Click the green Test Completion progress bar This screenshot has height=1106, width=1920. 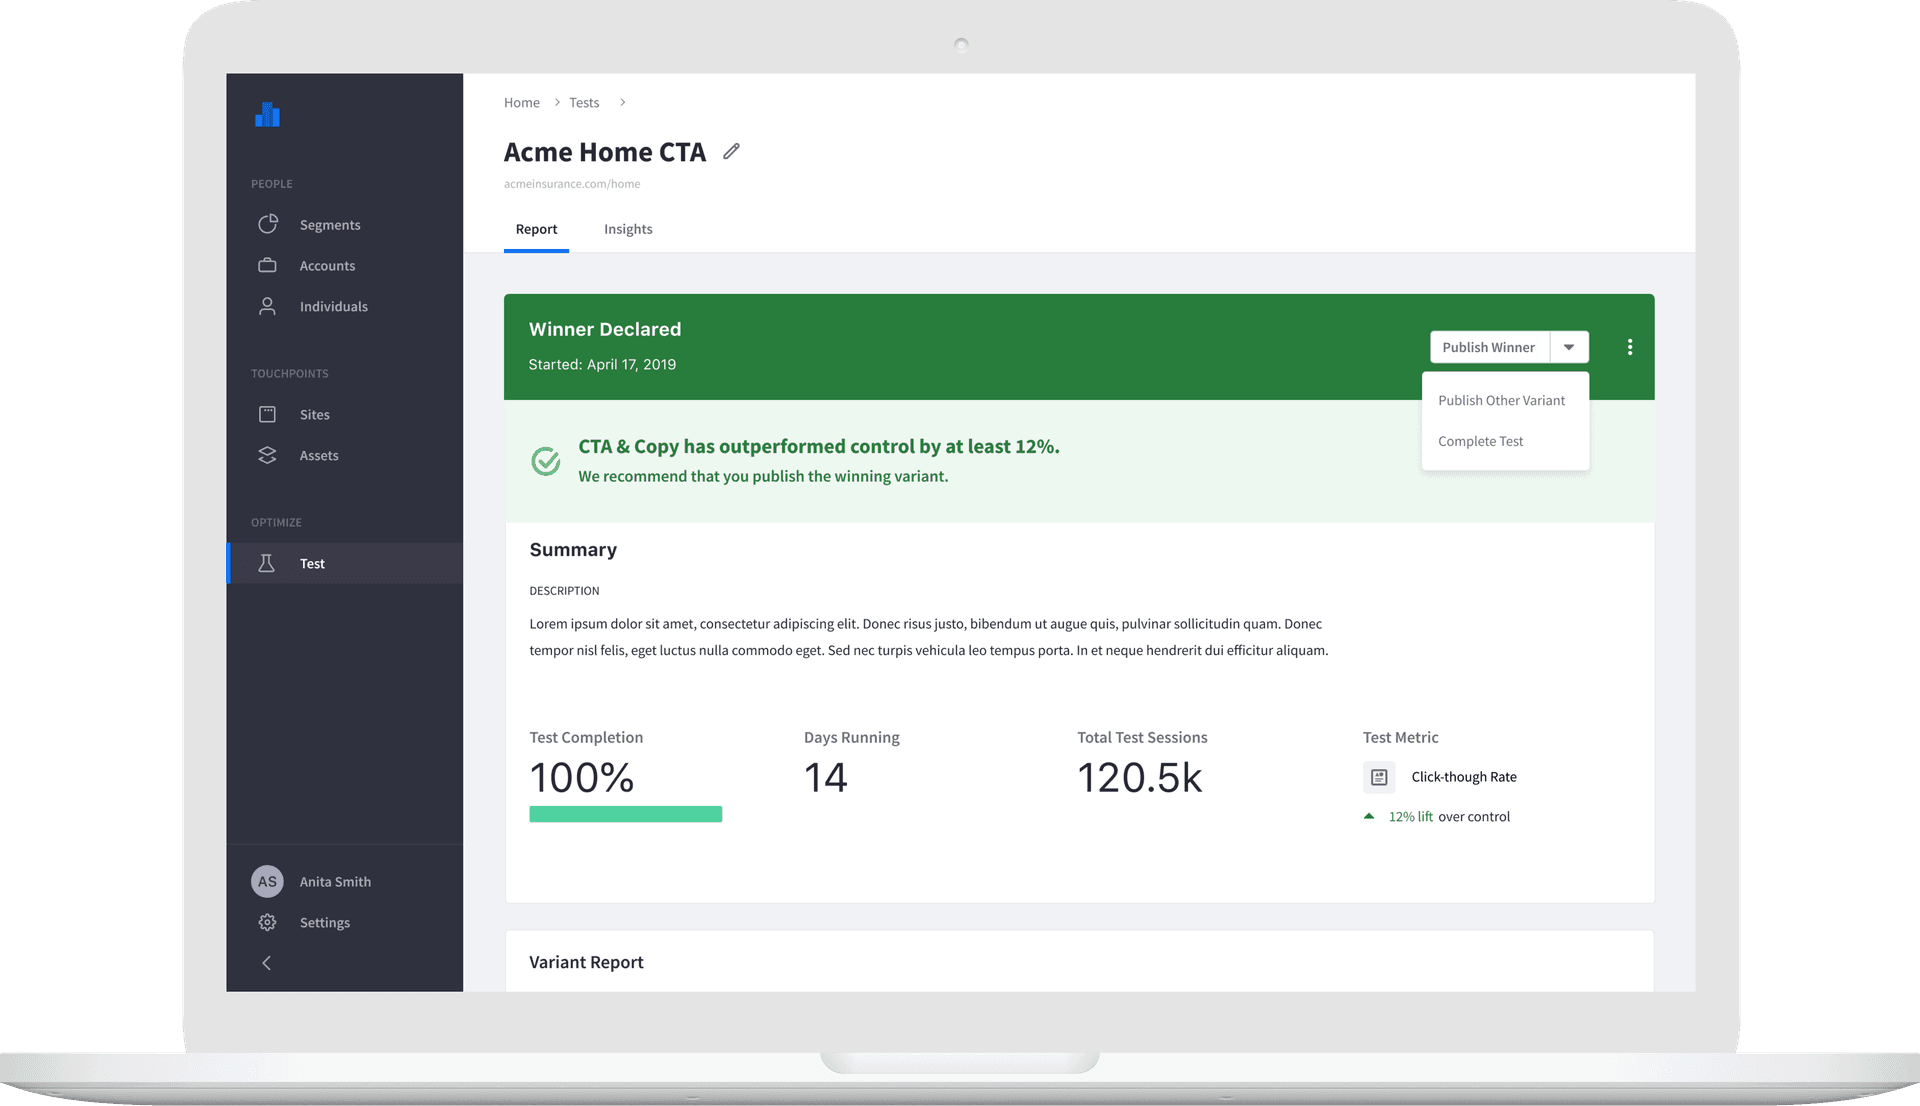(625, 813)
